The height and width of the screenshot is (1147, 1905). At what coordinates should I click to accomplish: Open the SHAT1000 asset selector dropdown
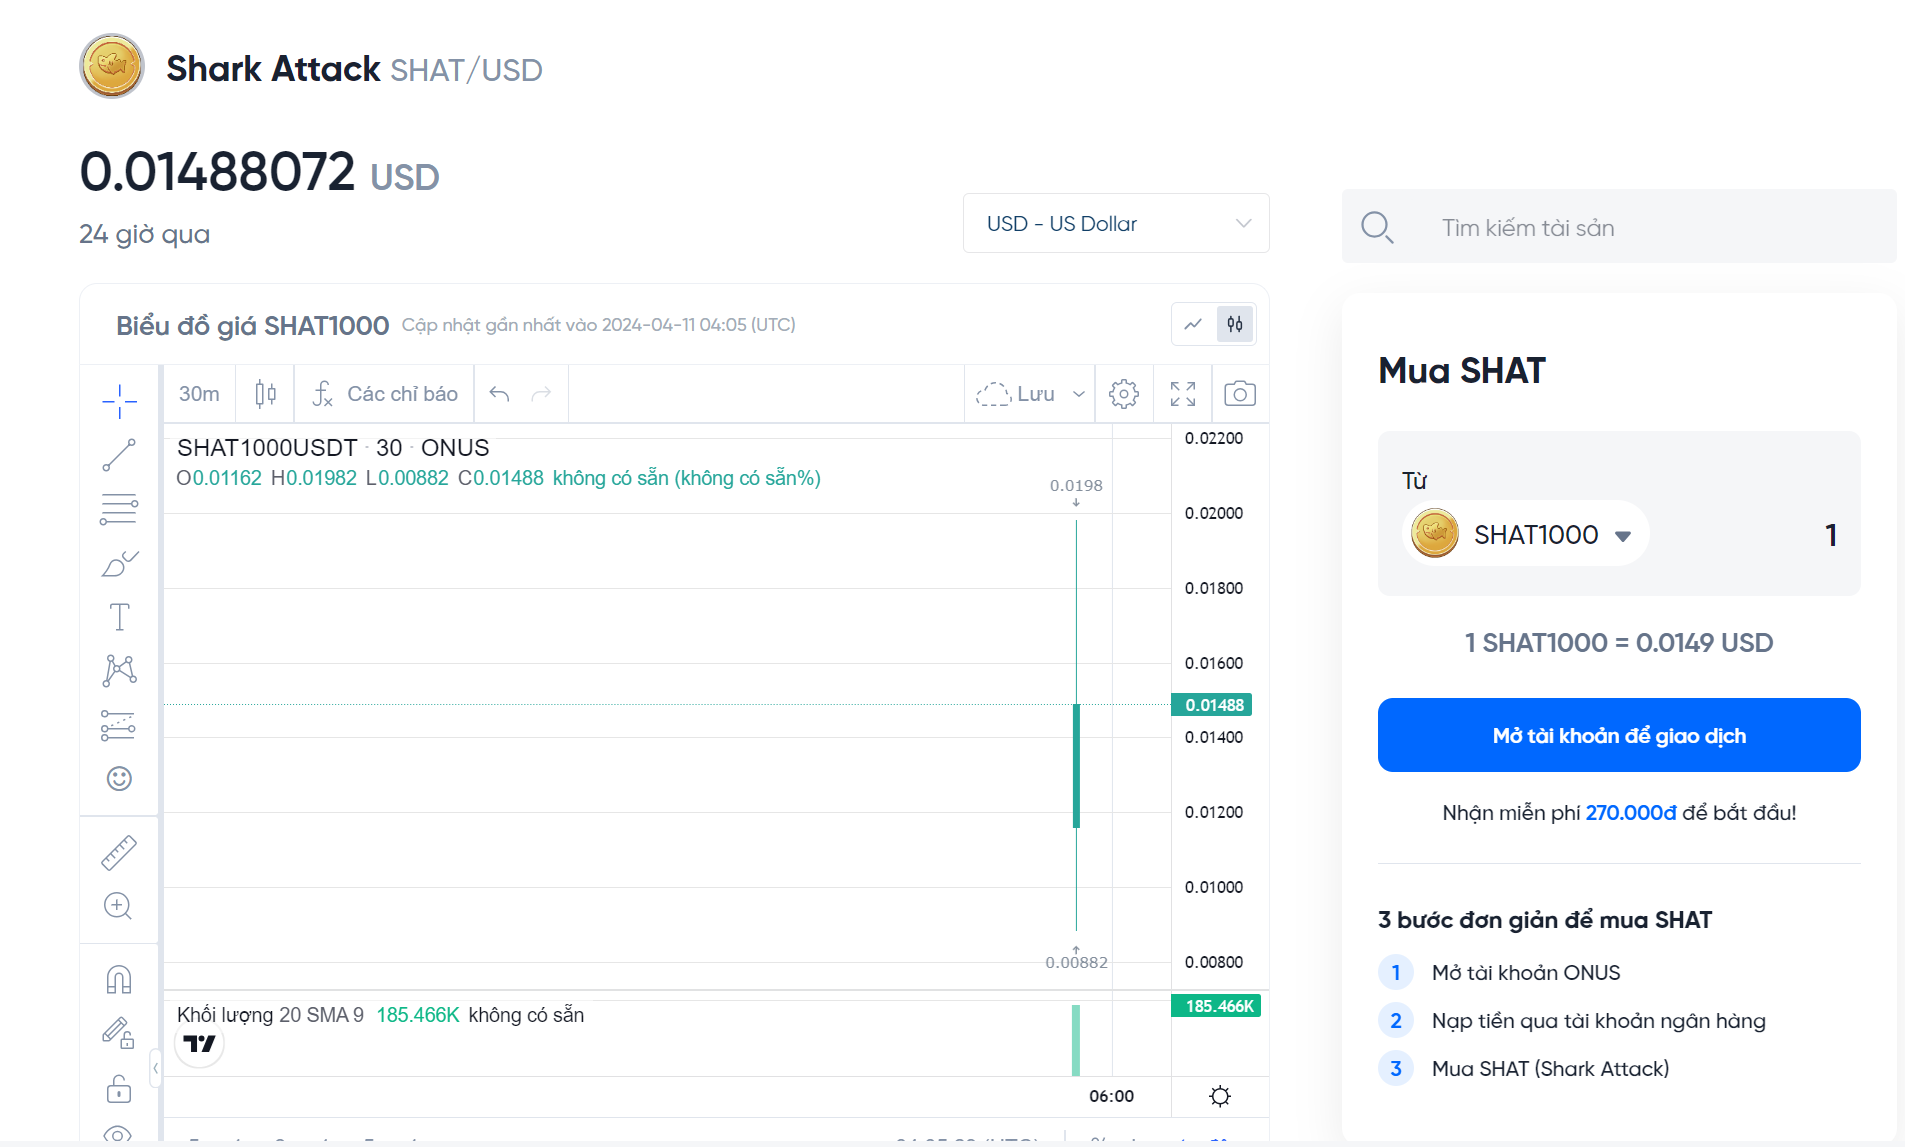pos(1526,534)
